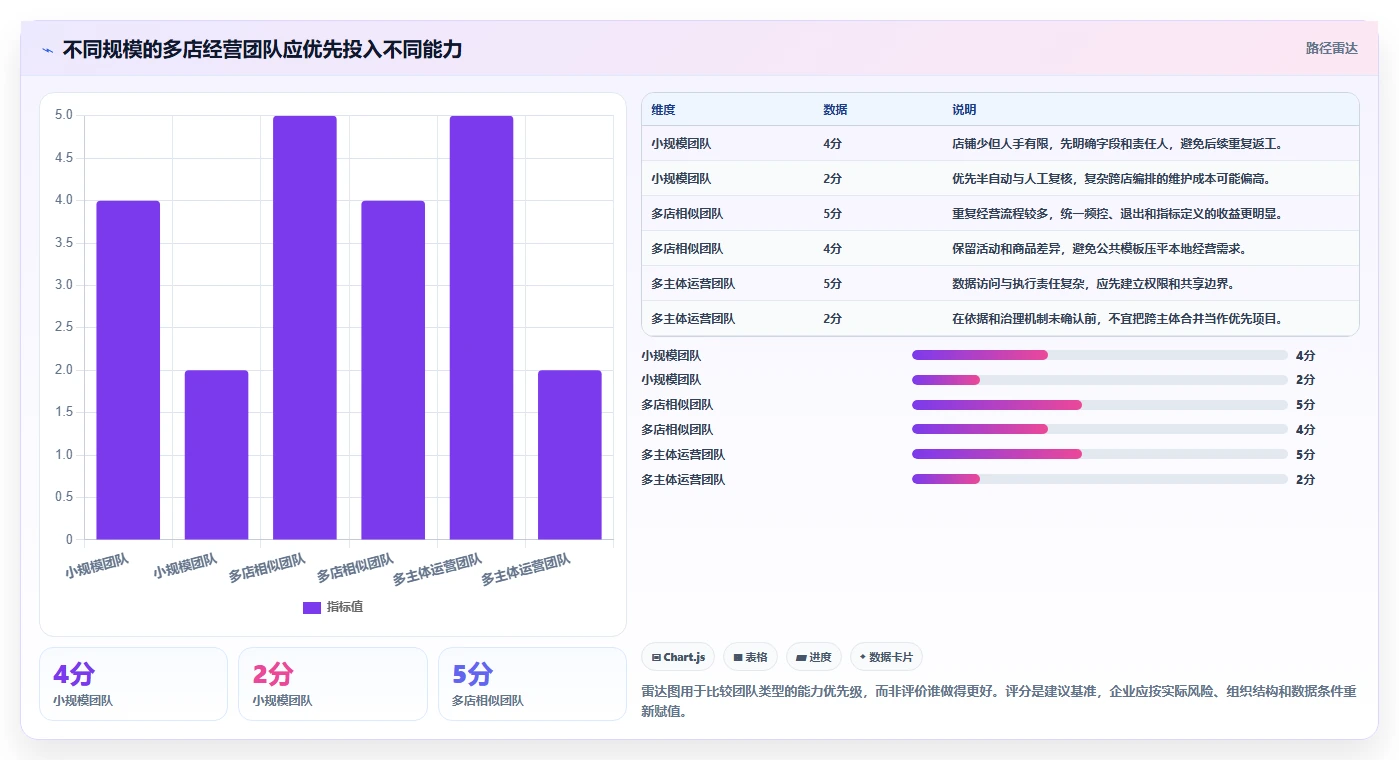Click the 小规模团队 progress bar scoring 2分
This screenshot has width=1399, height=760.
[1099, 380]
